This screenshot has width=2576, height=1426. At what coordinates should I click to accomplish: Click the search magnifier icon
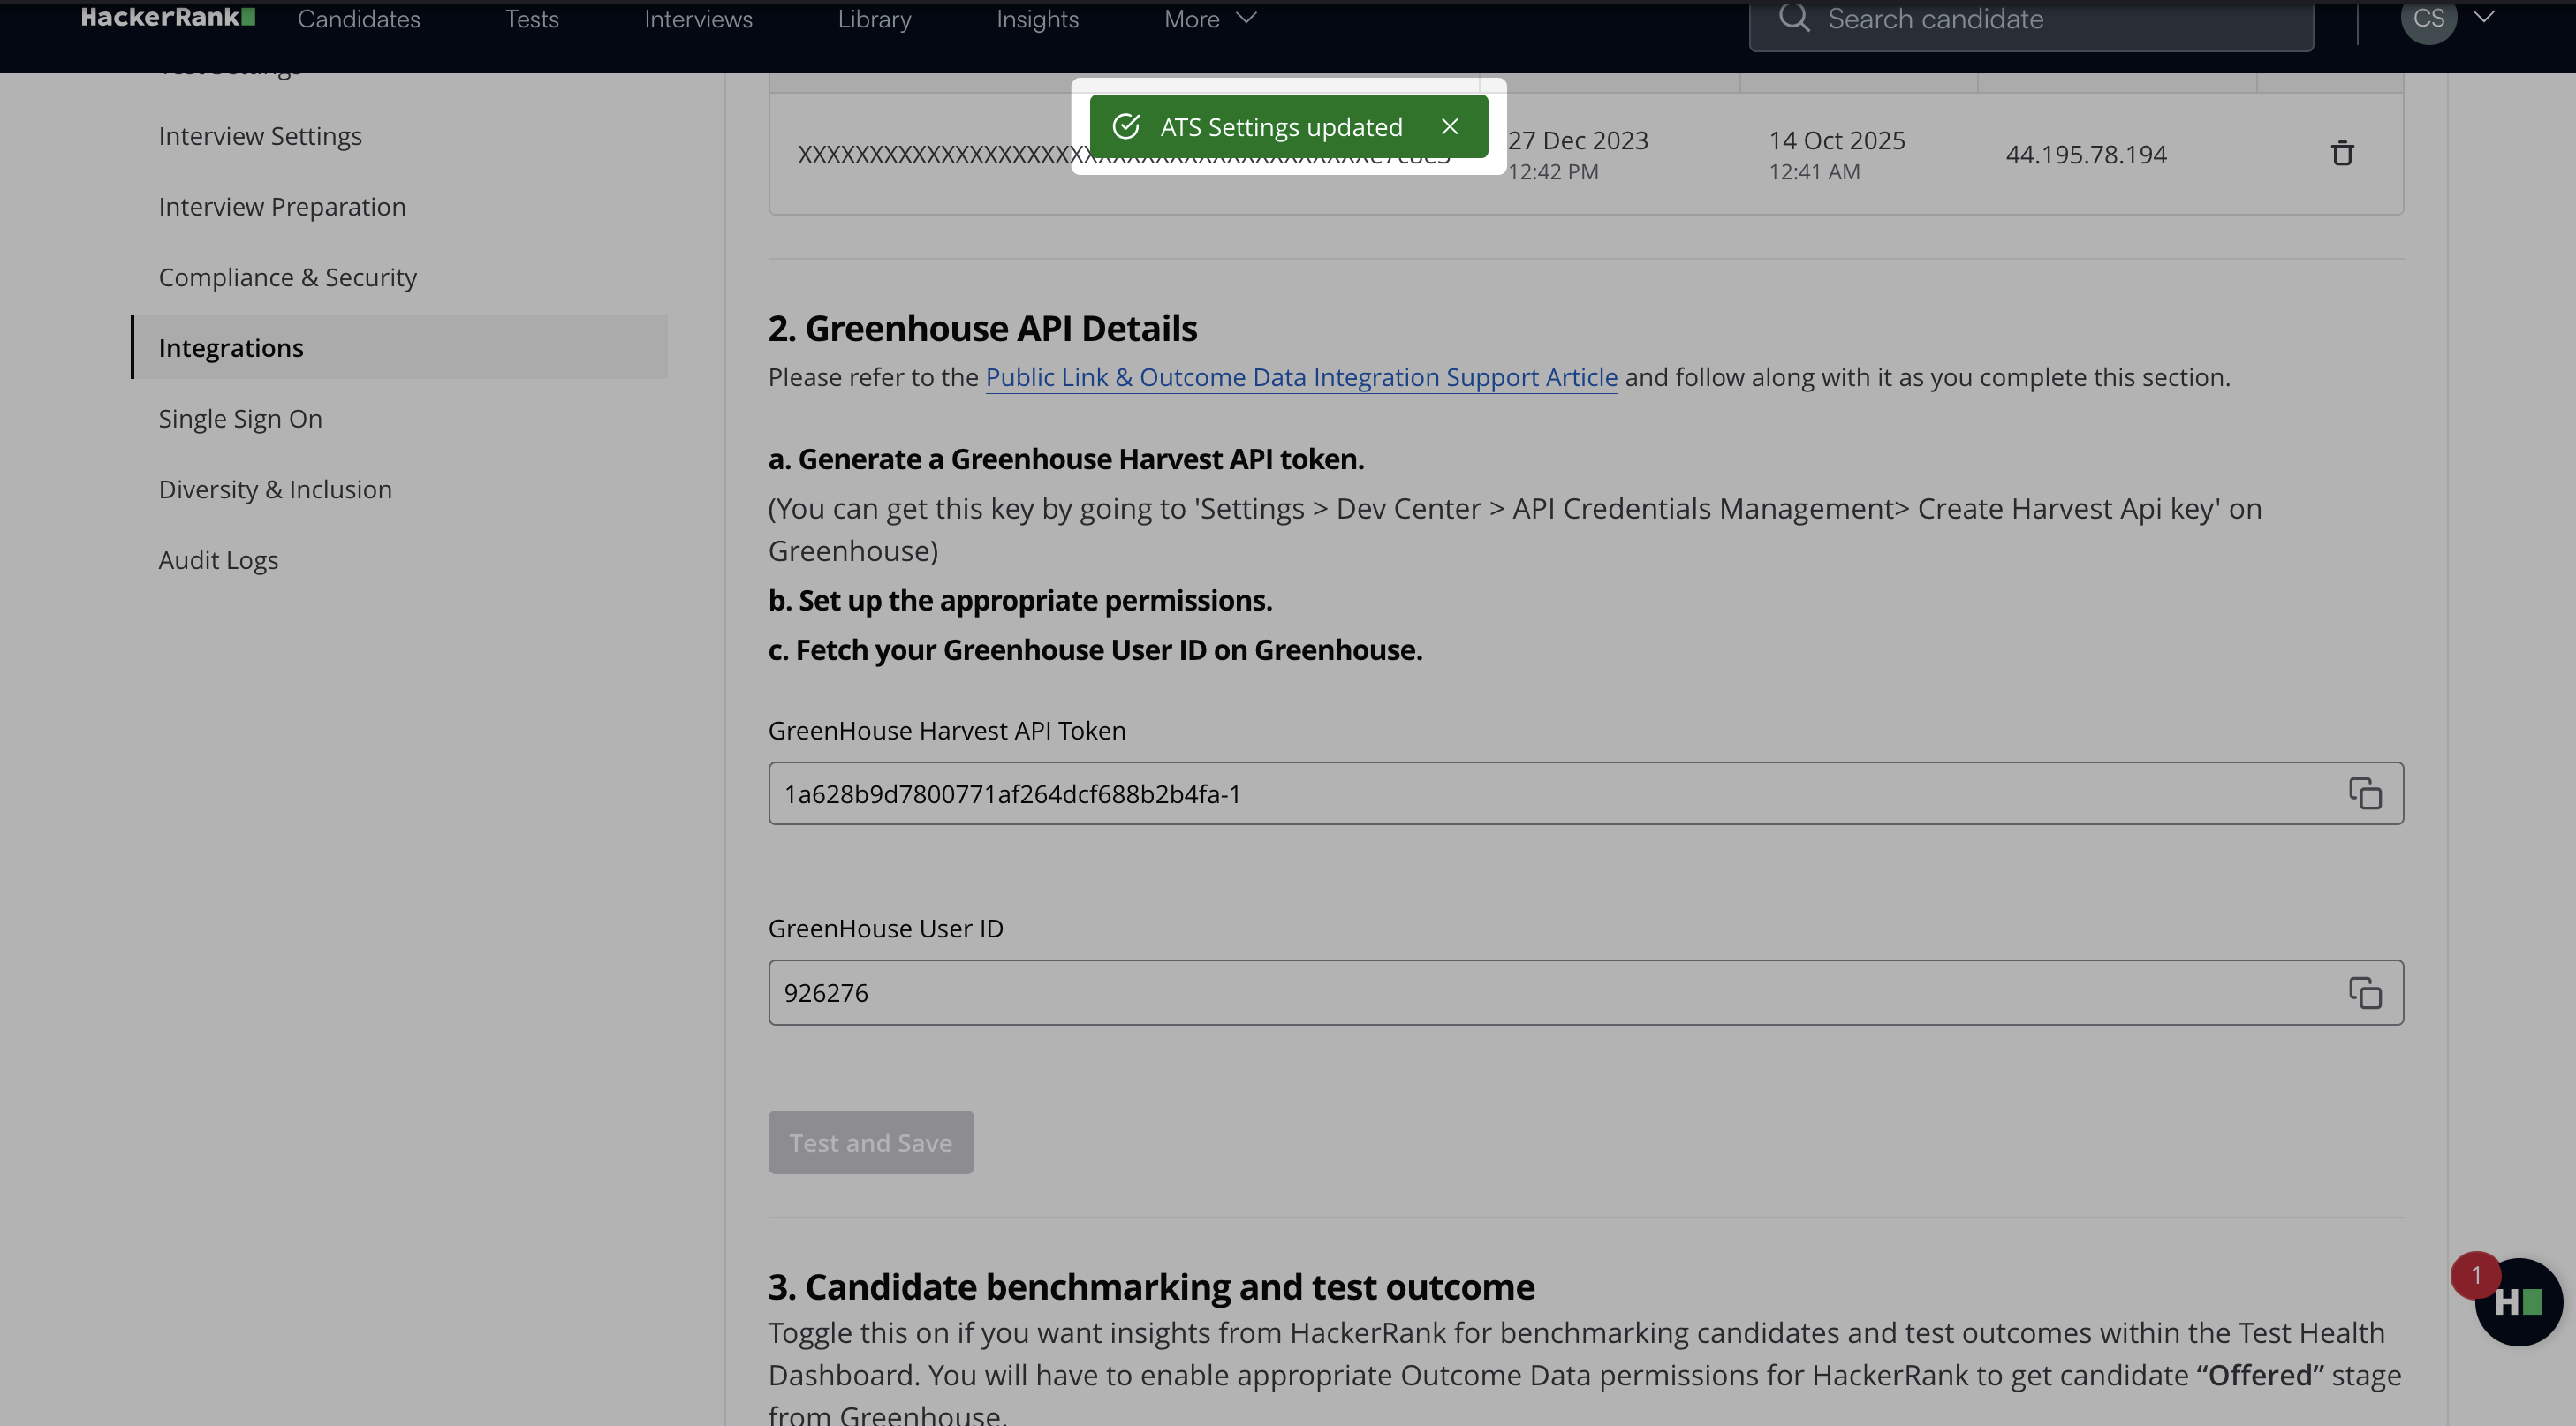pyautogui.click(x=1794, y=18)
